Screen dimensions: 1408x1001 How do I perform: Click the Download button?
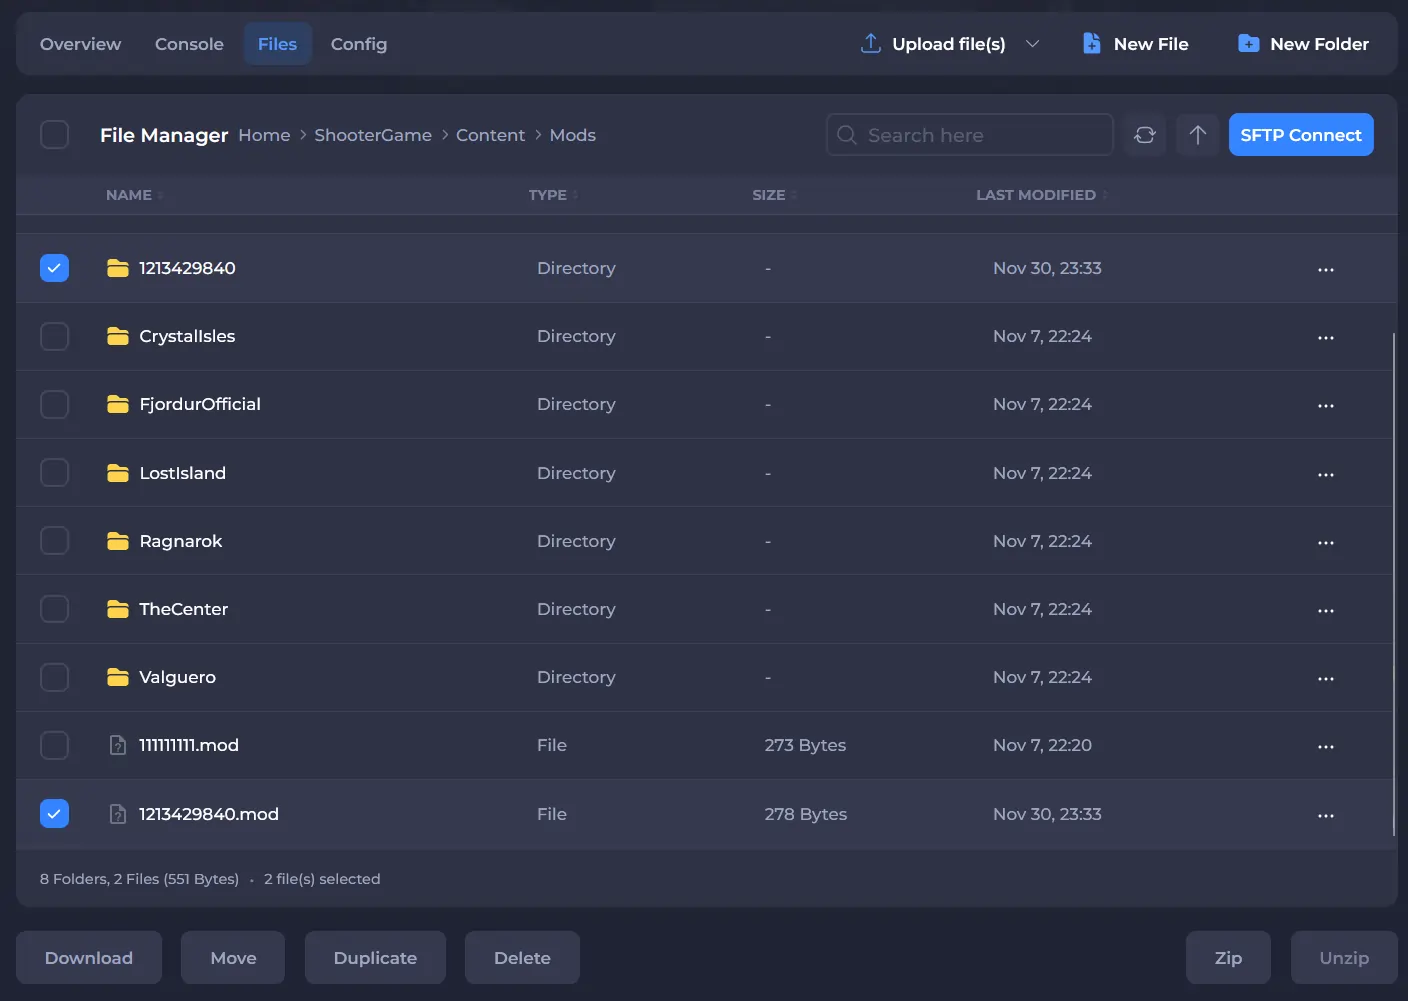tap(89, 958)
